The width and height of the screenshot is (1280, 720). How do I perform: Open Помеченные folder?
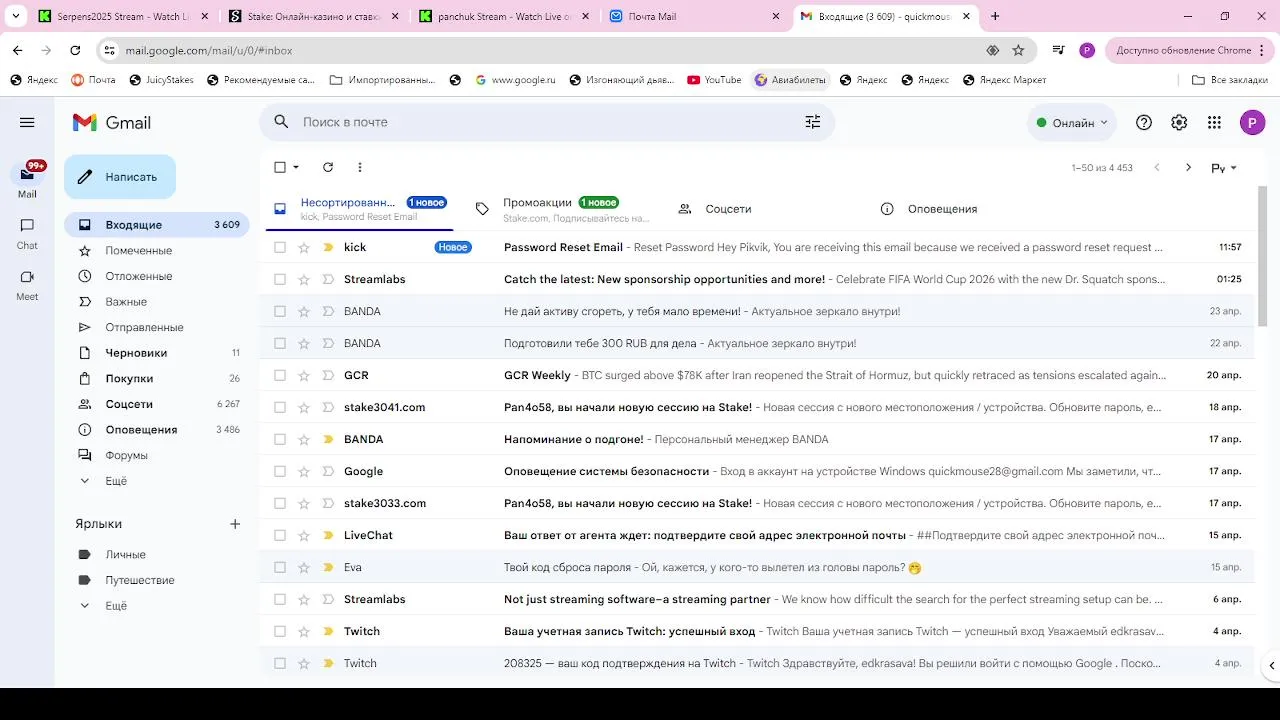pyautogui.click(x=157, y=251)
